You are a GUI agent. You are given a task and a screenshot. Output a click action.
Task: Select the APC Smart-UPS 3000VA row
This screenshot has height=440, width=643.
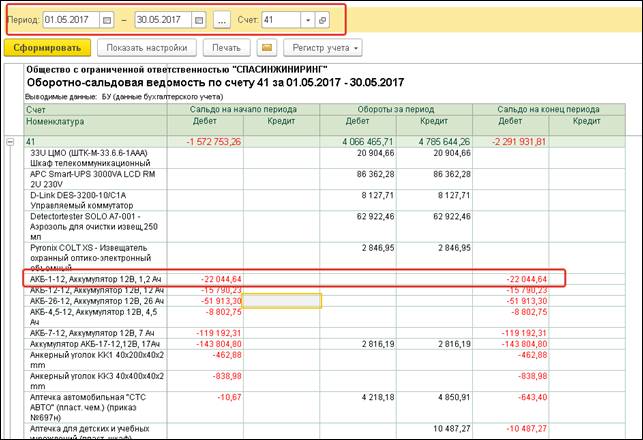(80, 179)
